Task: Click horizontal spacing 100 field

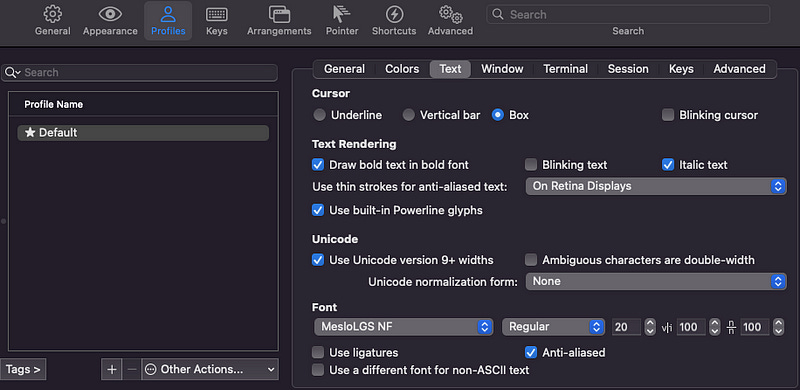Action: click(691, 327)
